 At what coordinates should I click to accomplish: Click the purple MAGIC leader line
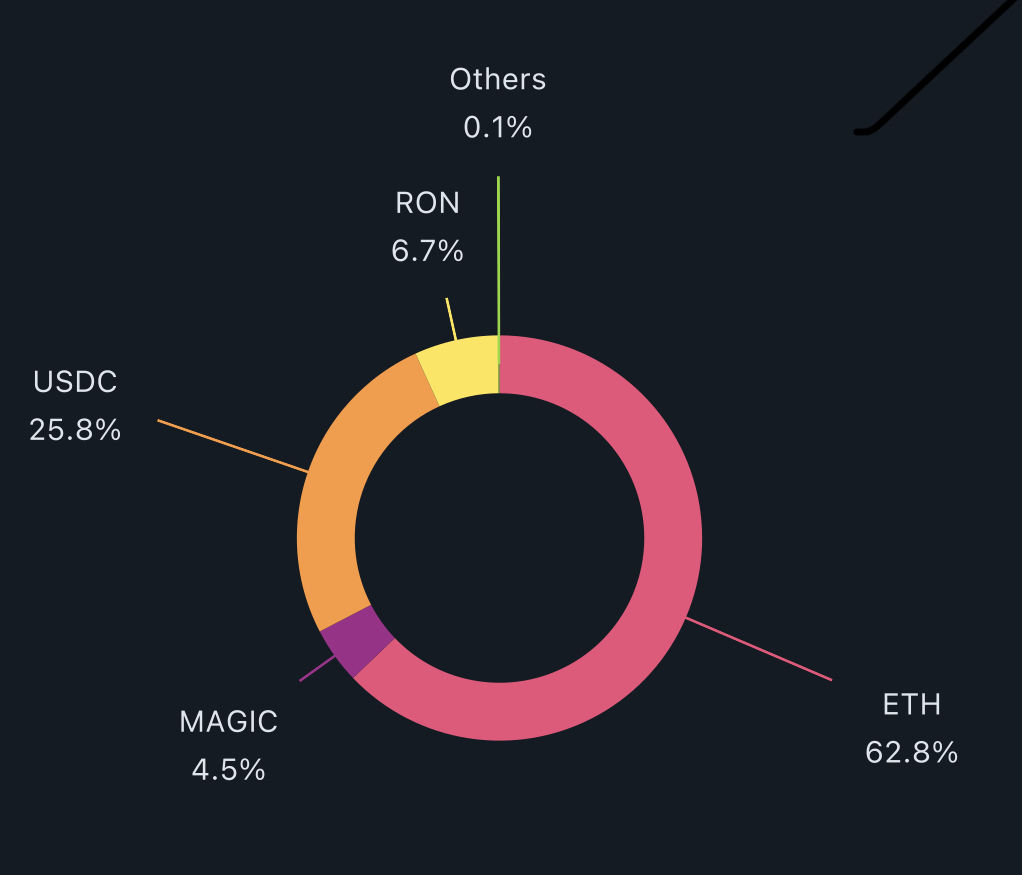click(x=313, y=672)
